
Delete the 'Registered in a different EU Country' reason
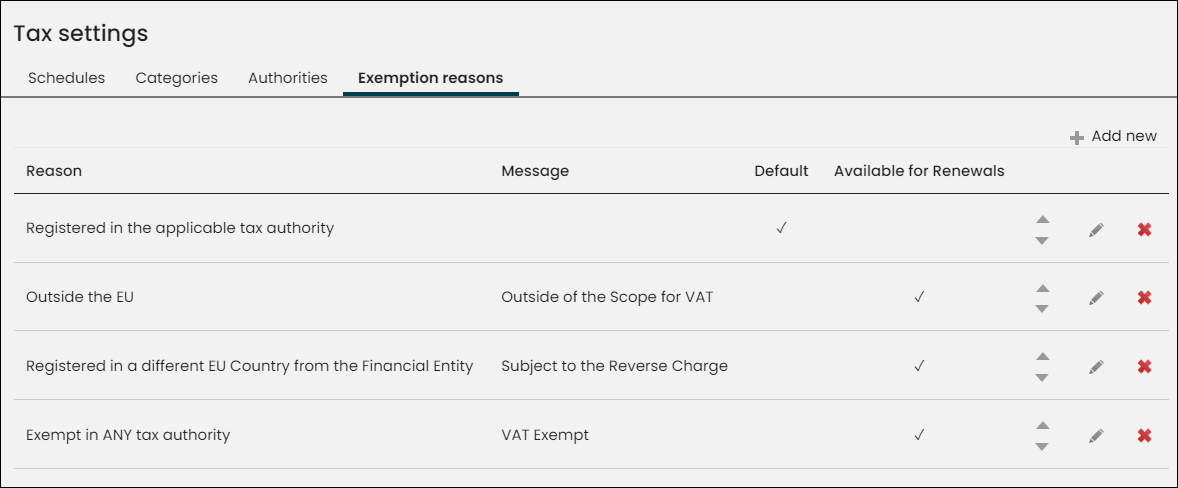(x=1144, y=366)
